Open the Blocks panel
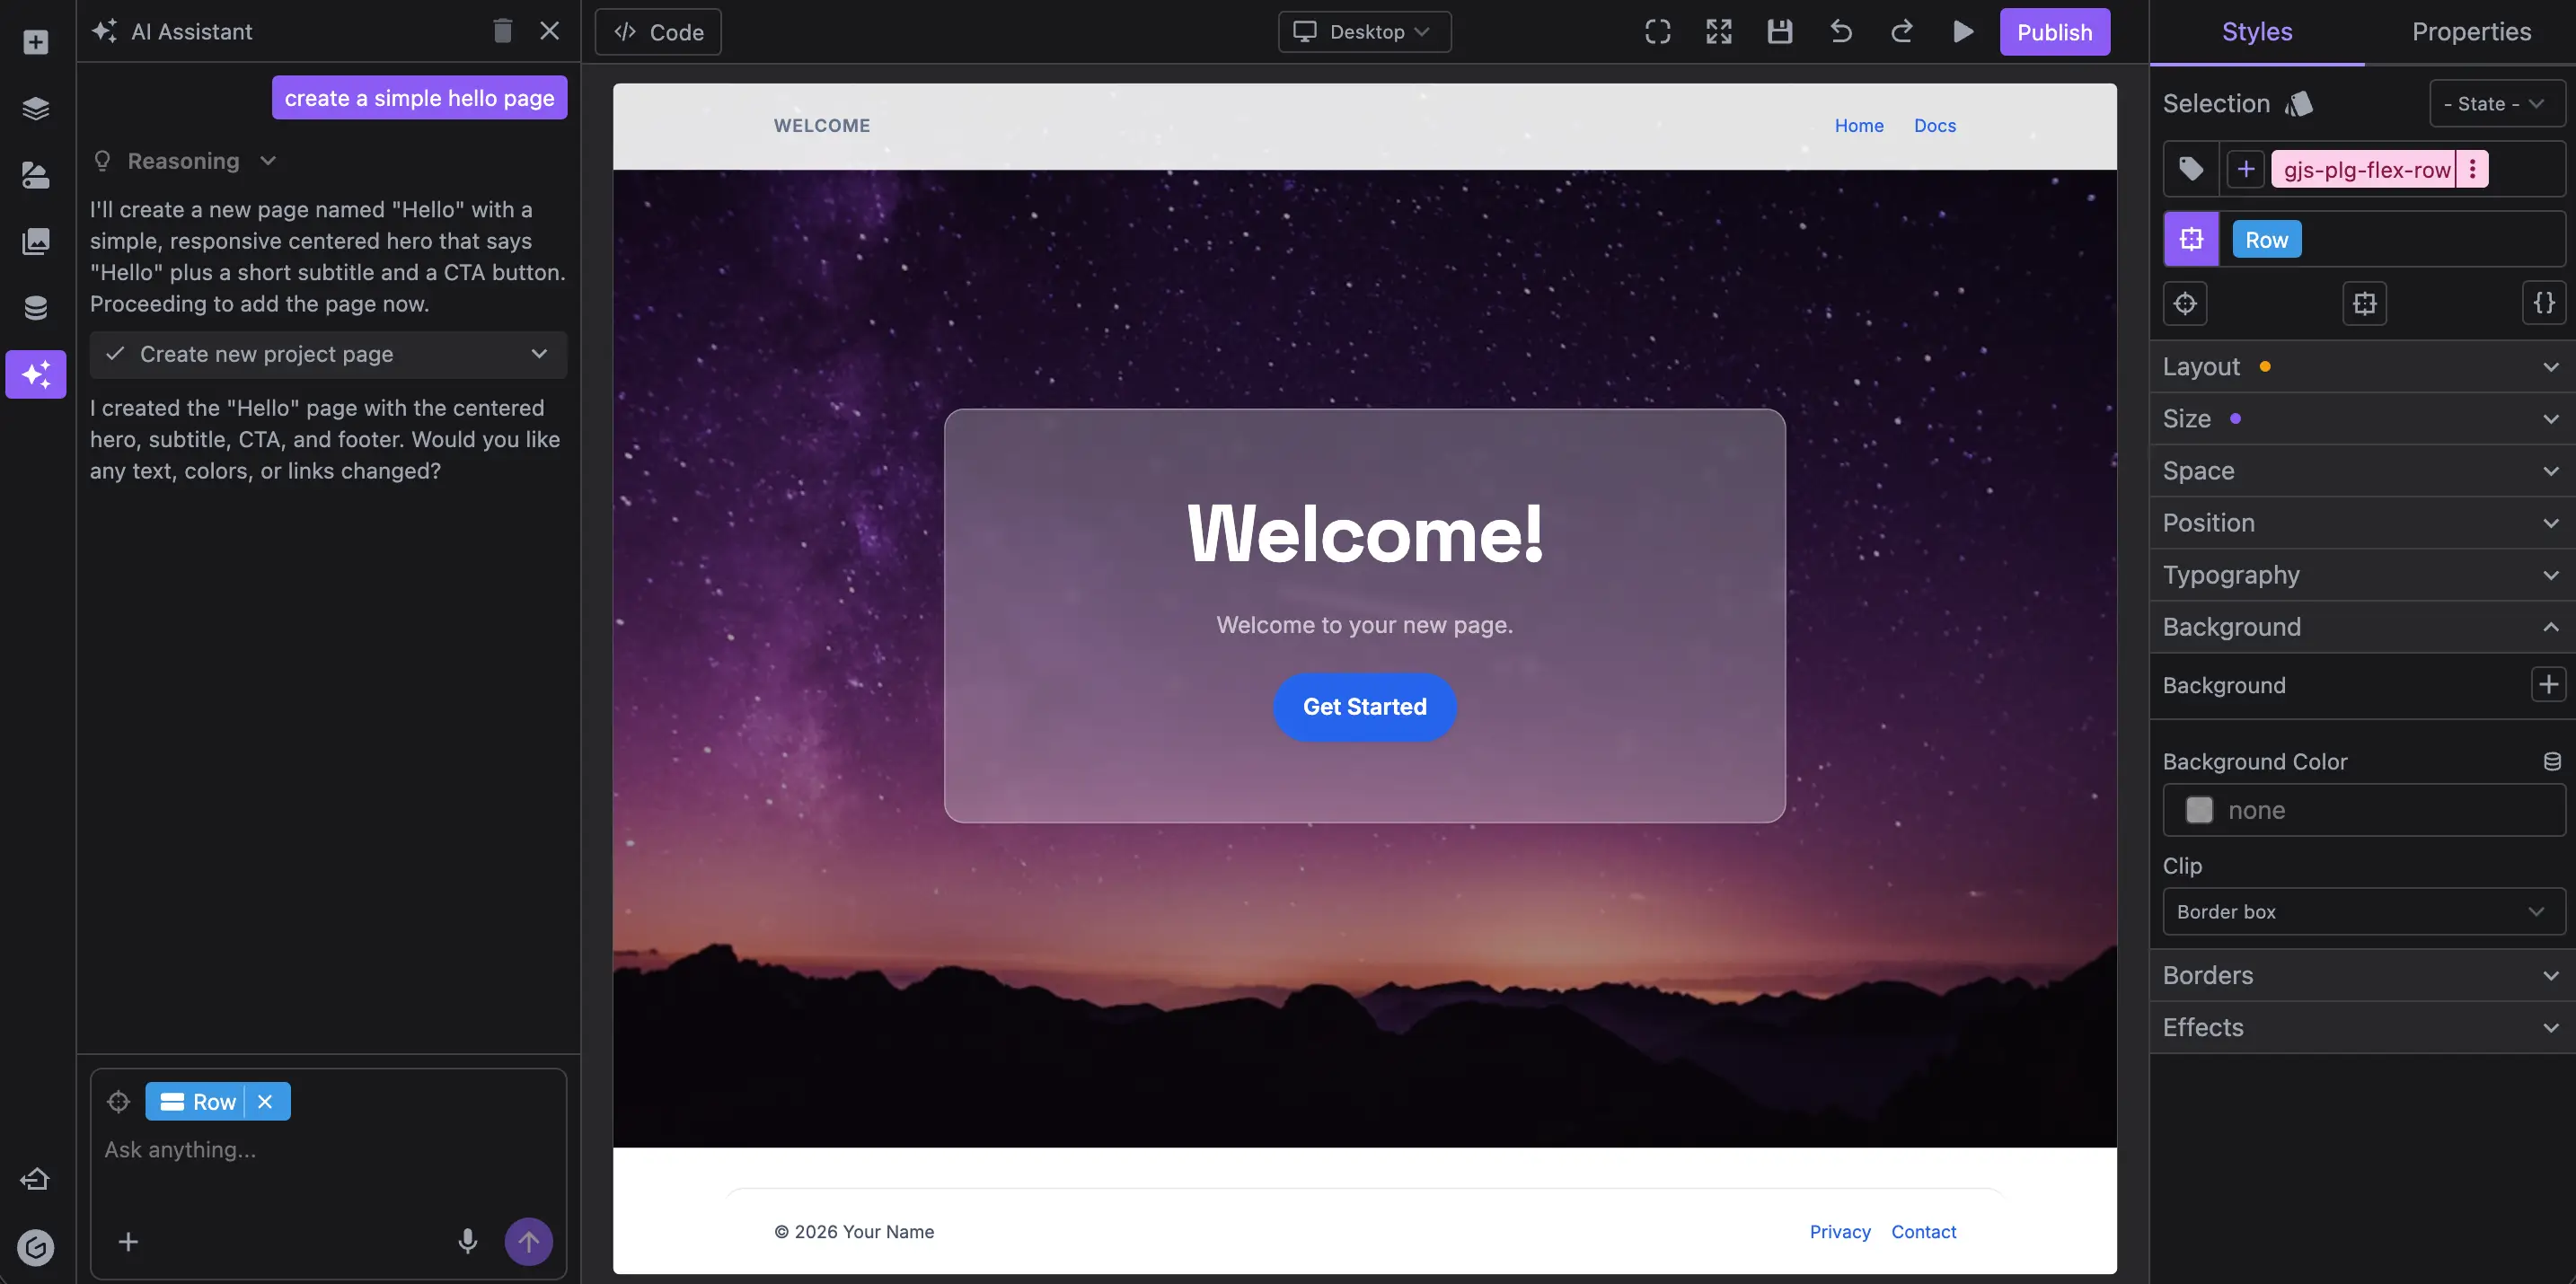This screenshot has height=1284, width=2576. [x=36, y=42]
